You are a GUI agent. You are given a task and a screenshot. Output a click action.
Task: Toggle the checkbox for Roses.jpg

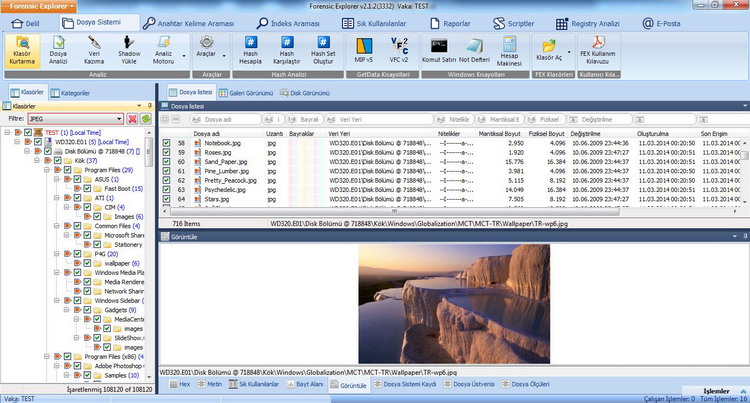(x=167, y=153)
